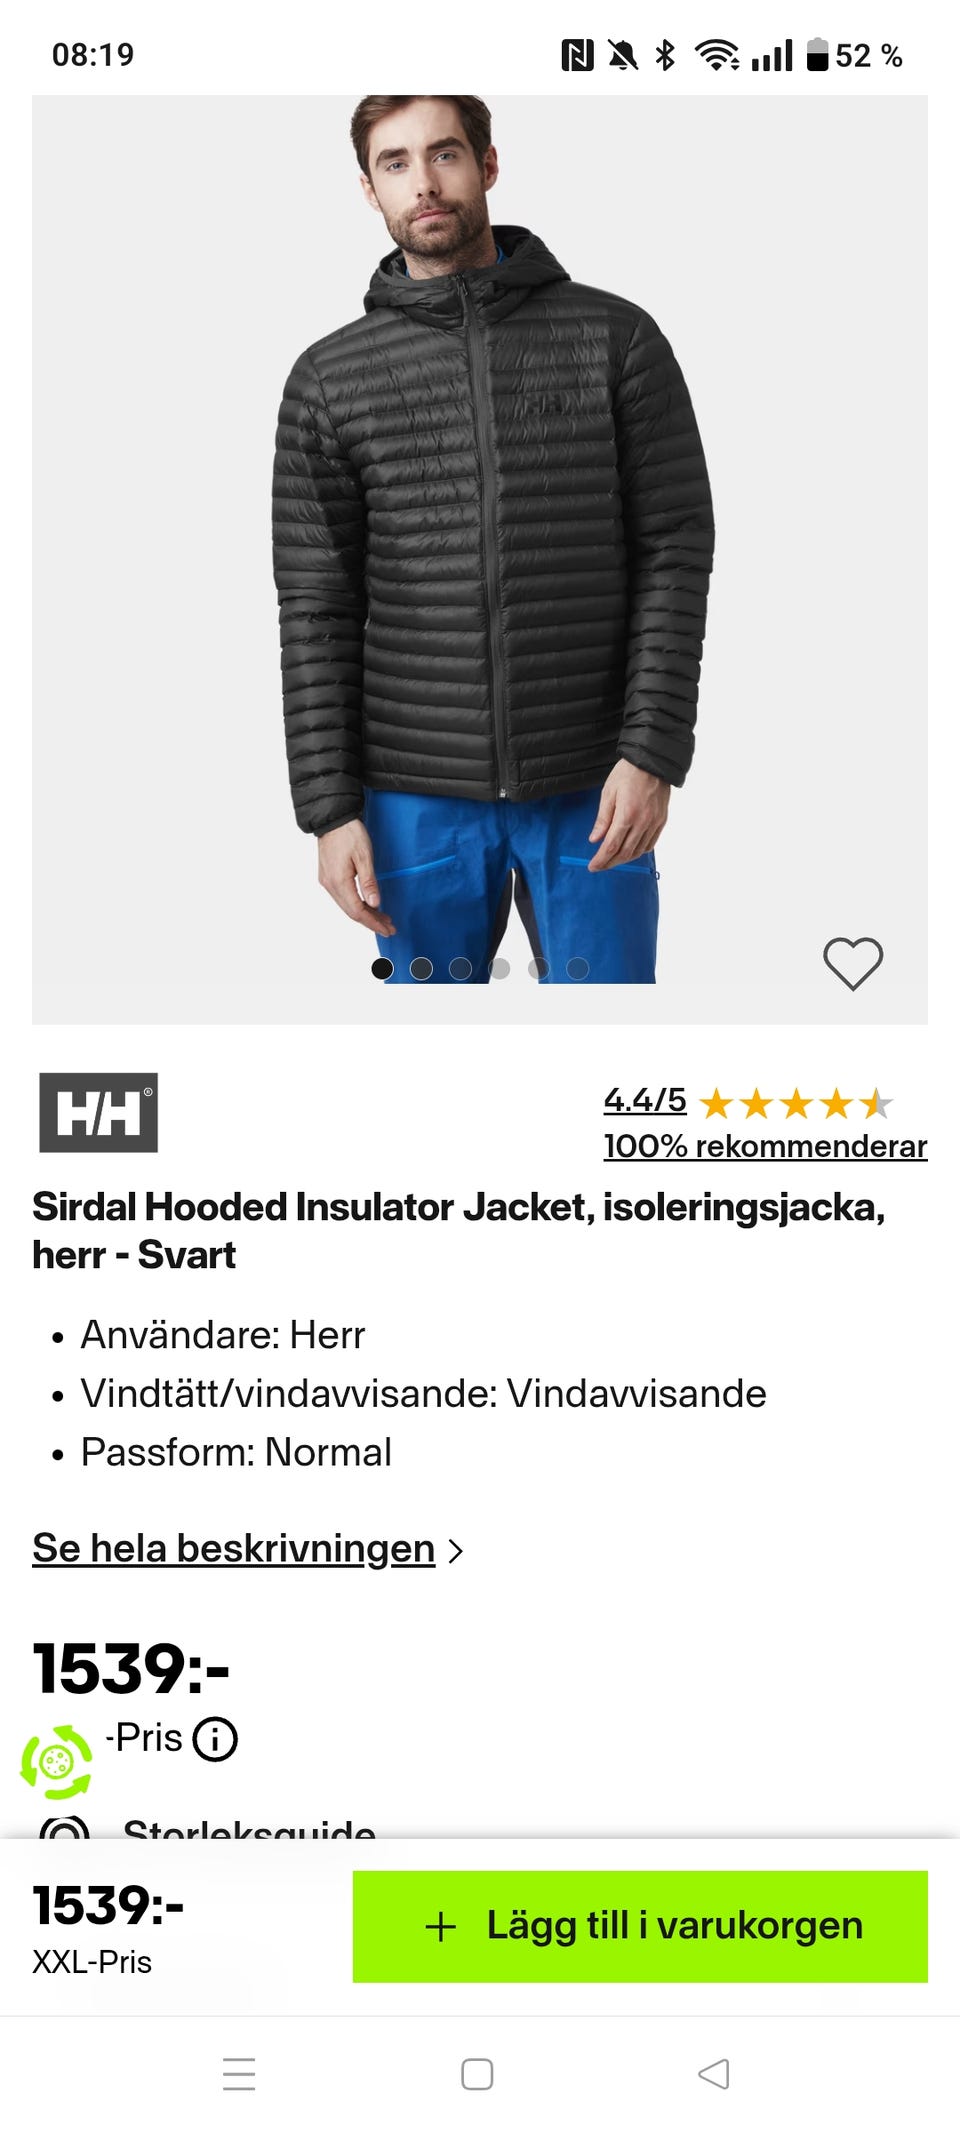
Task: Select the second image carousel dot
Action: click(421, 968)
